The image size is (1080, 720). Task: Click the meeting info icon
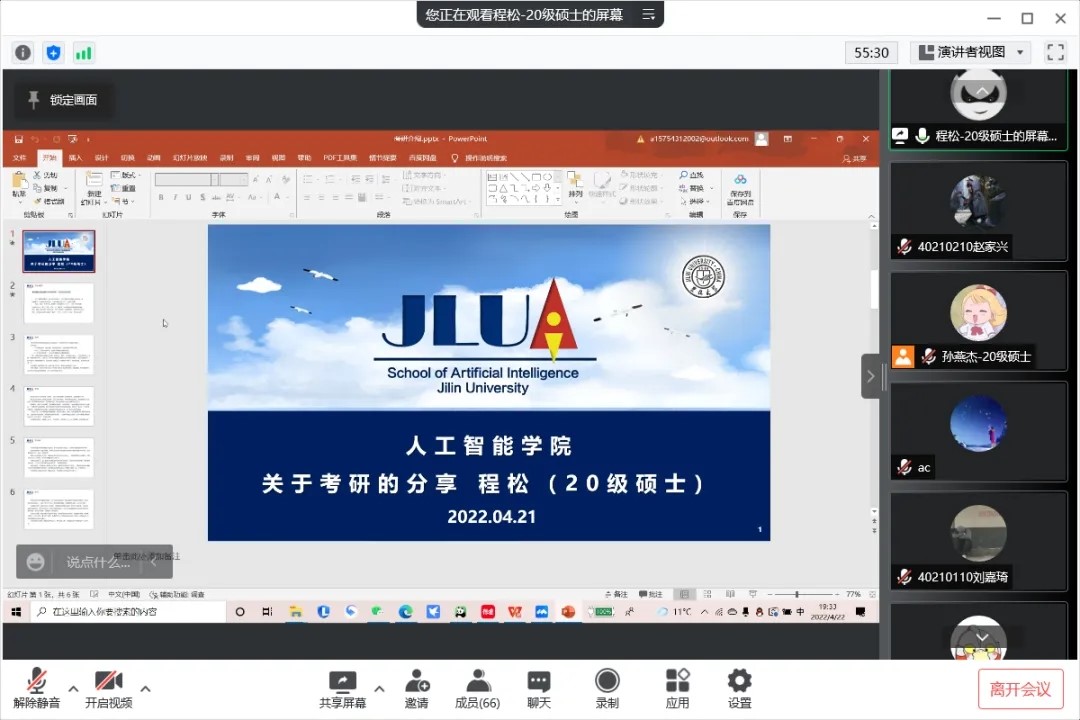coord(23,53)
